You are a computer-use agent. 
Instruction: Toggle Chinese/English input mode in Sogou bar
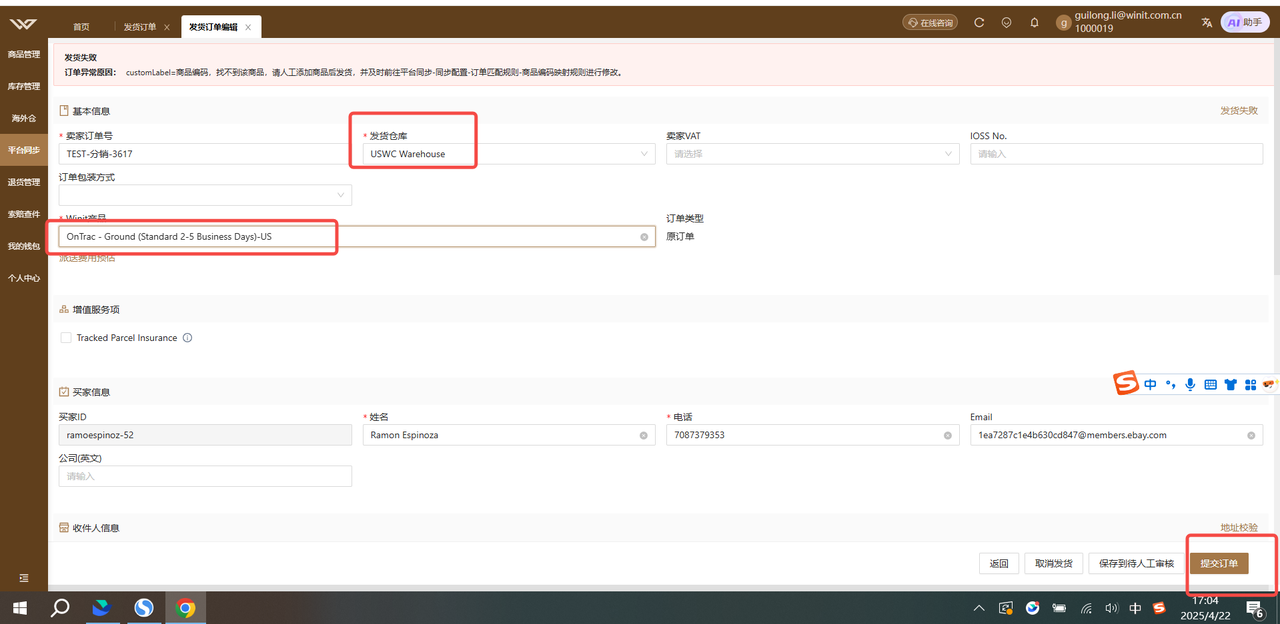click(x=1150, y=383)
